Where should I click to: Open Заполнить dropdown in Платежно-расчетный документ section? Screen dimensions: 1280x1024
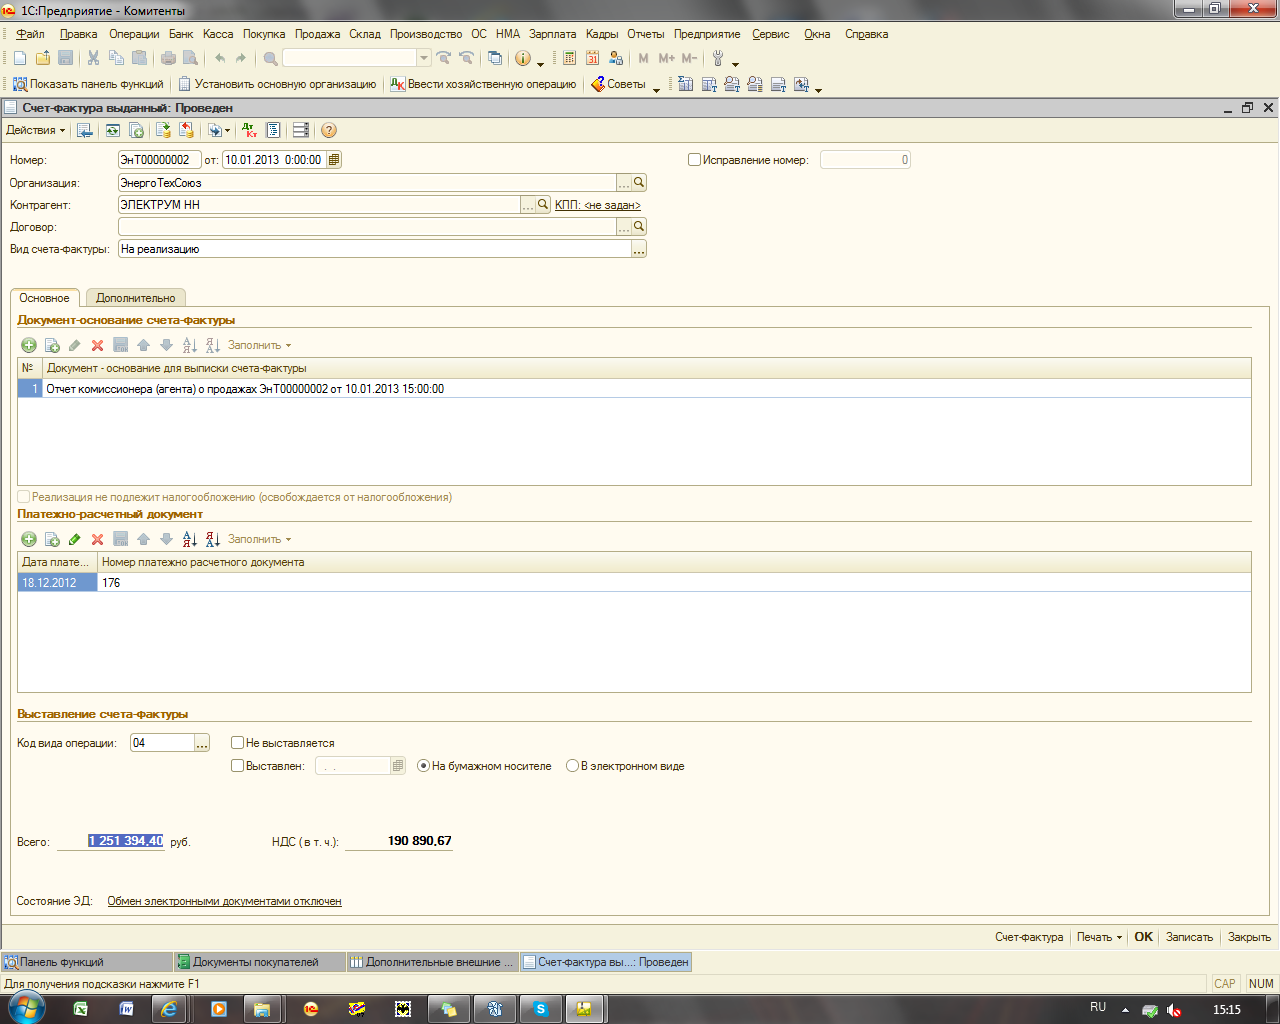pos(259,539)
